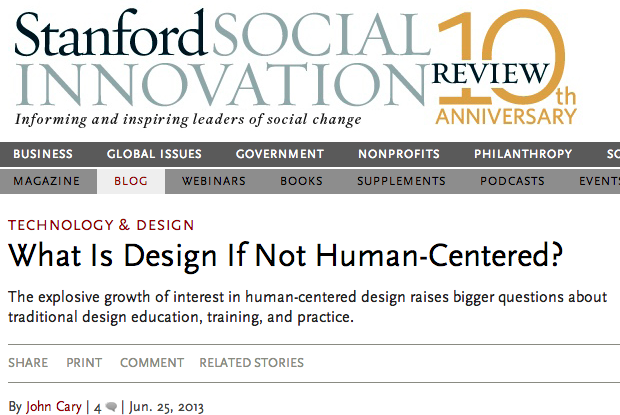620x415 pixels.
Task: Open the Webinars tab
Action: [214, 181]
